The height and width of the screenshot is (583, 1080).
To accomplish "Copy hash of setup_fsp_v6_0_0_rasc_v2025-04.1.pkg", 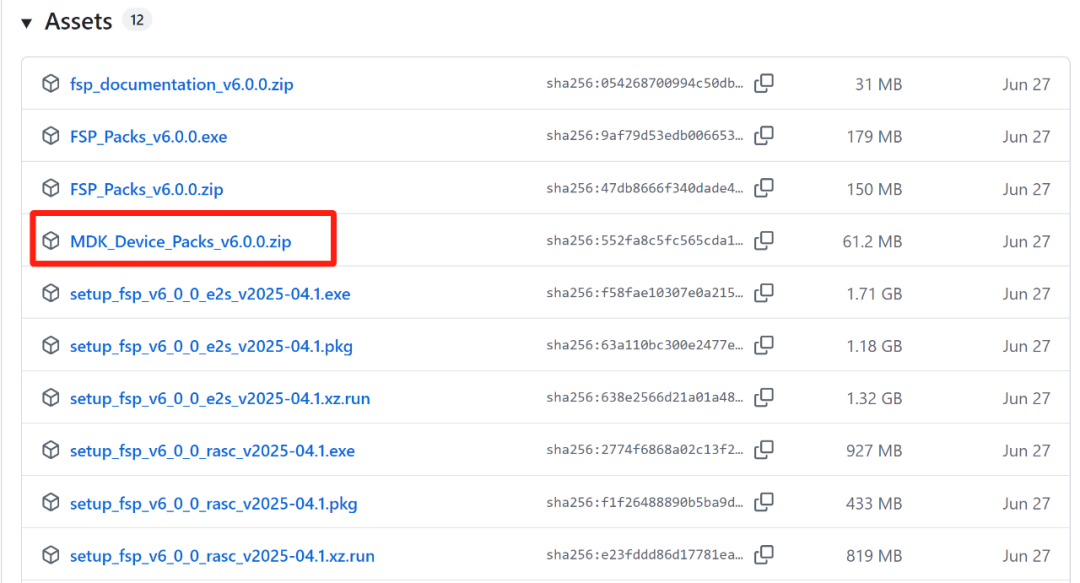I will pyautogui.click(x=764, y=502).
